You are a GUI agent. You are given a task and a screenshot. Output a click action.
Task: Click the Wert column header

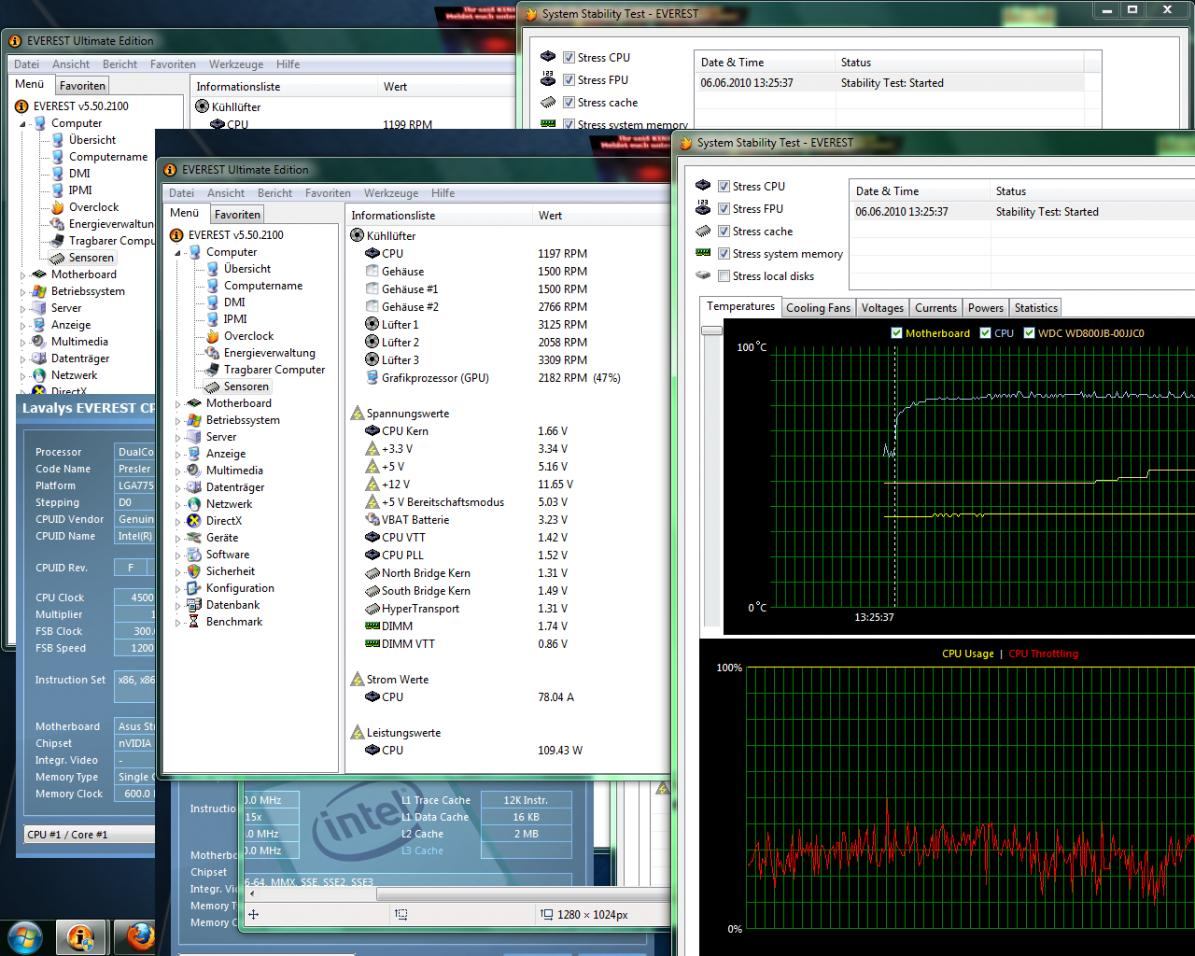click(601, 215)
